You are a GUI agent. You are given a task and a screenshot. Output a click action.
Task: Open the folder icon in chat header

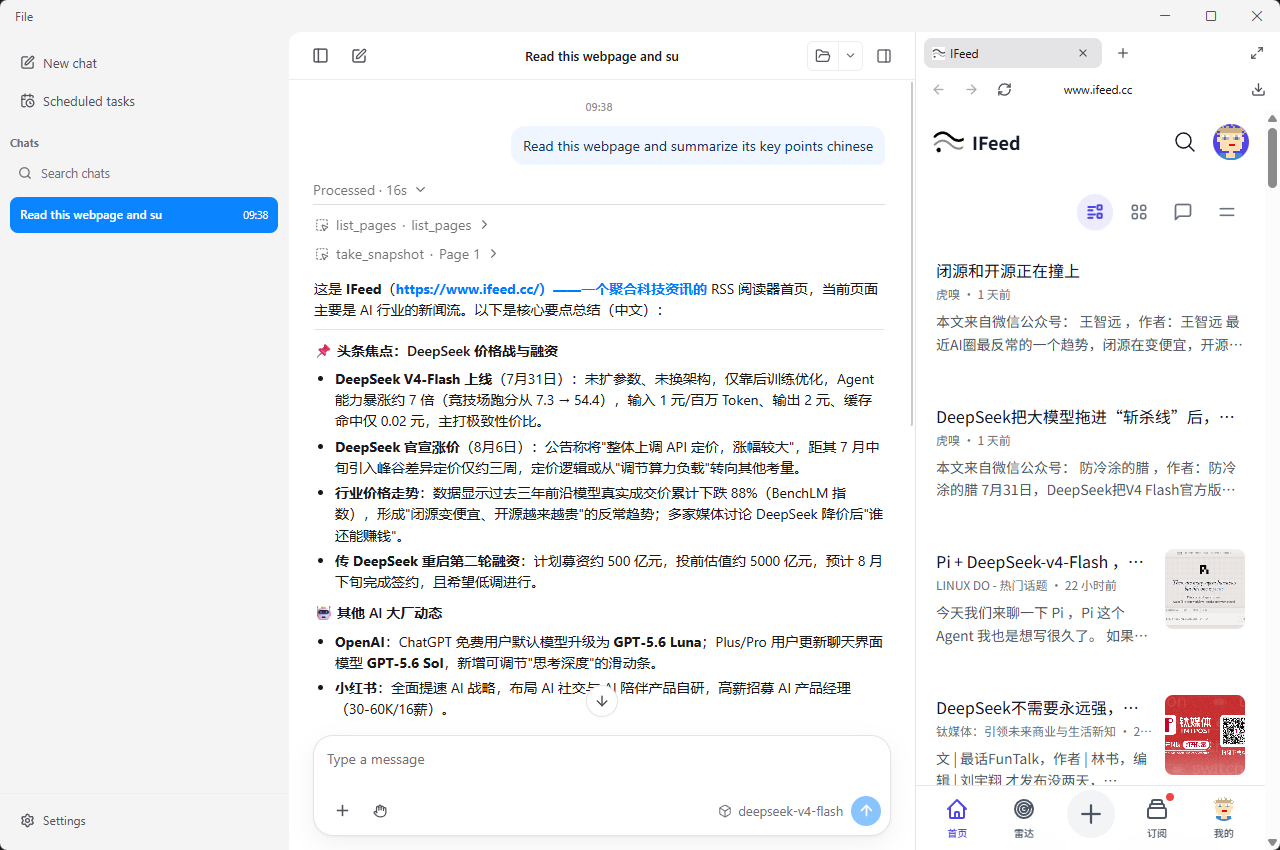pyautogui.click(x=823, y=56)
